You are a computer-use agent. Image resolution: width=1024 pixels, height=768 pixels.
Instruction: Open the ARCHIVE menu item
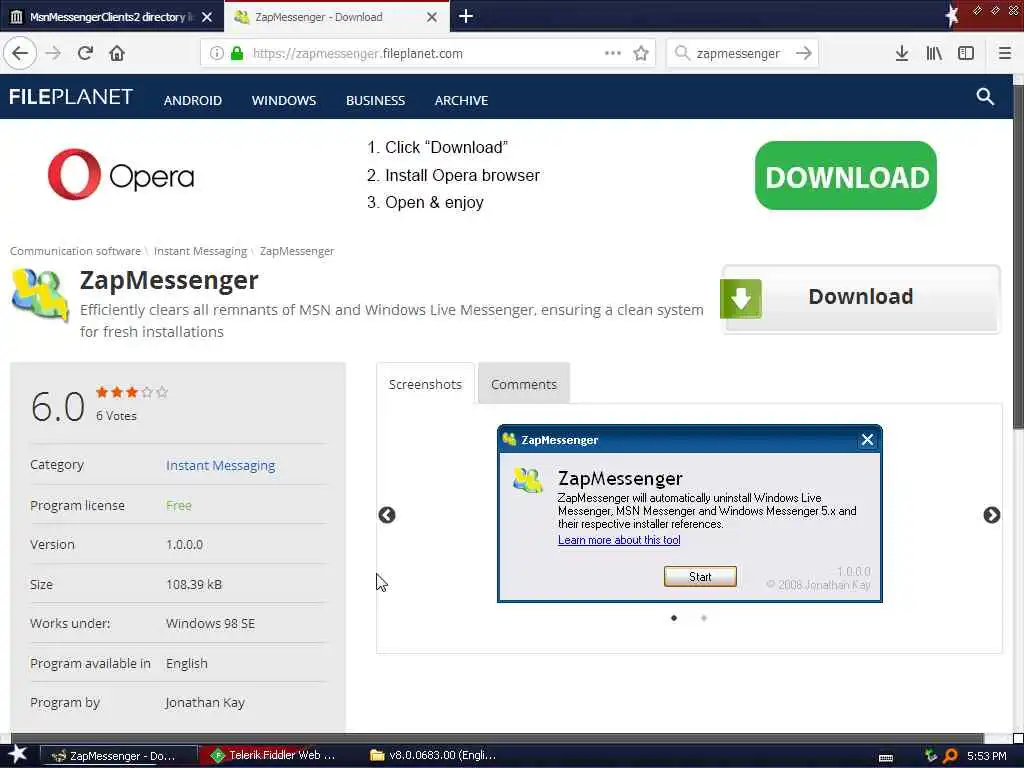click(461, 101)
